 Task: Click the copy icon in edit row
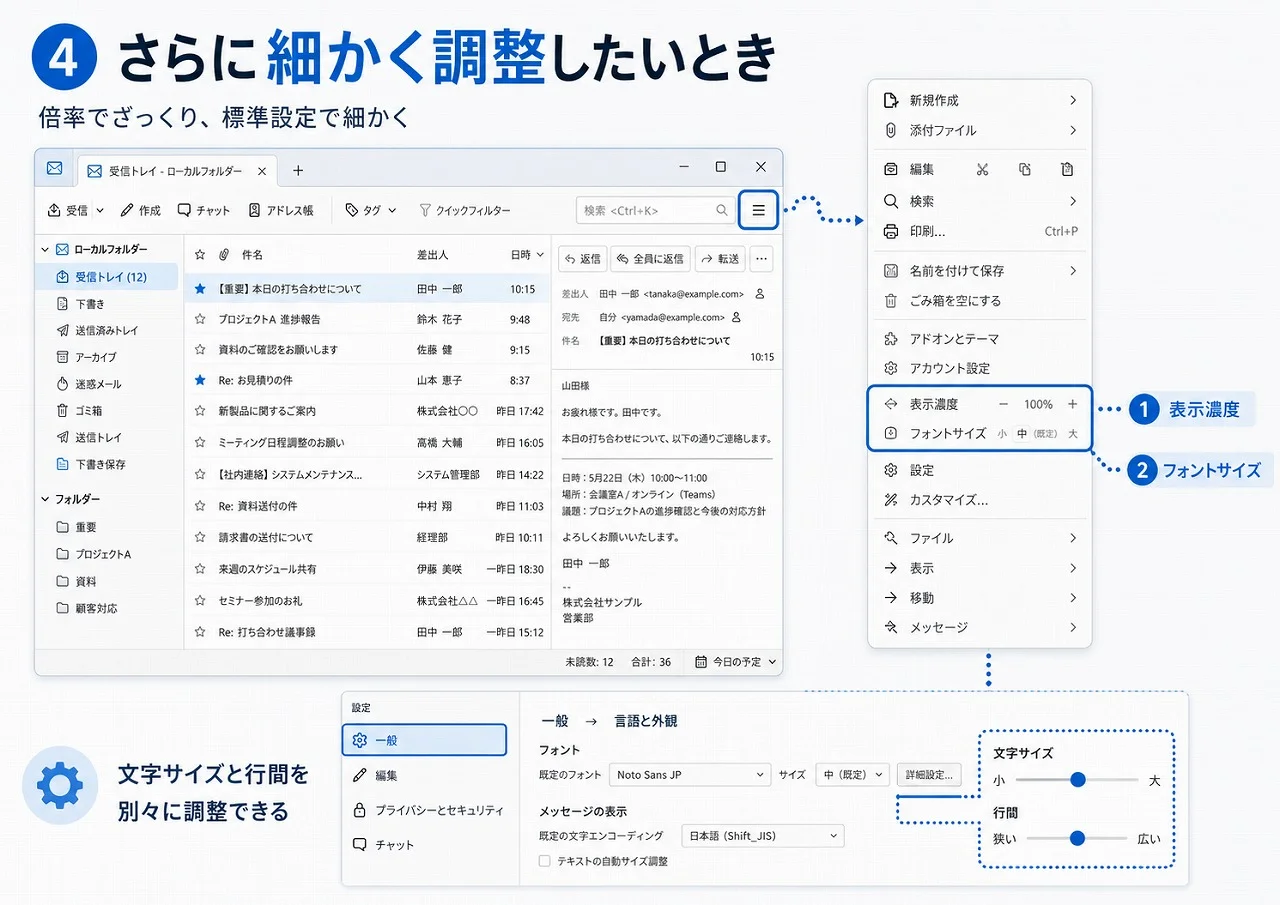(1025, 170)
